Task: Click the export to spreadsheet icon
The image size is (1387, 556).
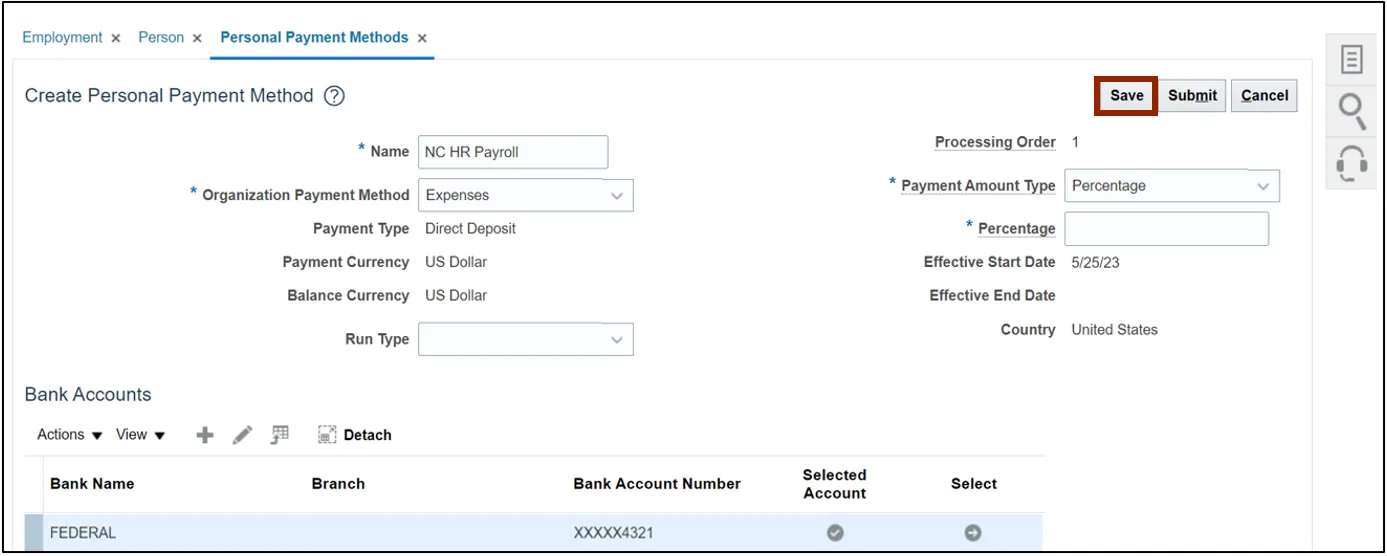Action: pos(280,434)
